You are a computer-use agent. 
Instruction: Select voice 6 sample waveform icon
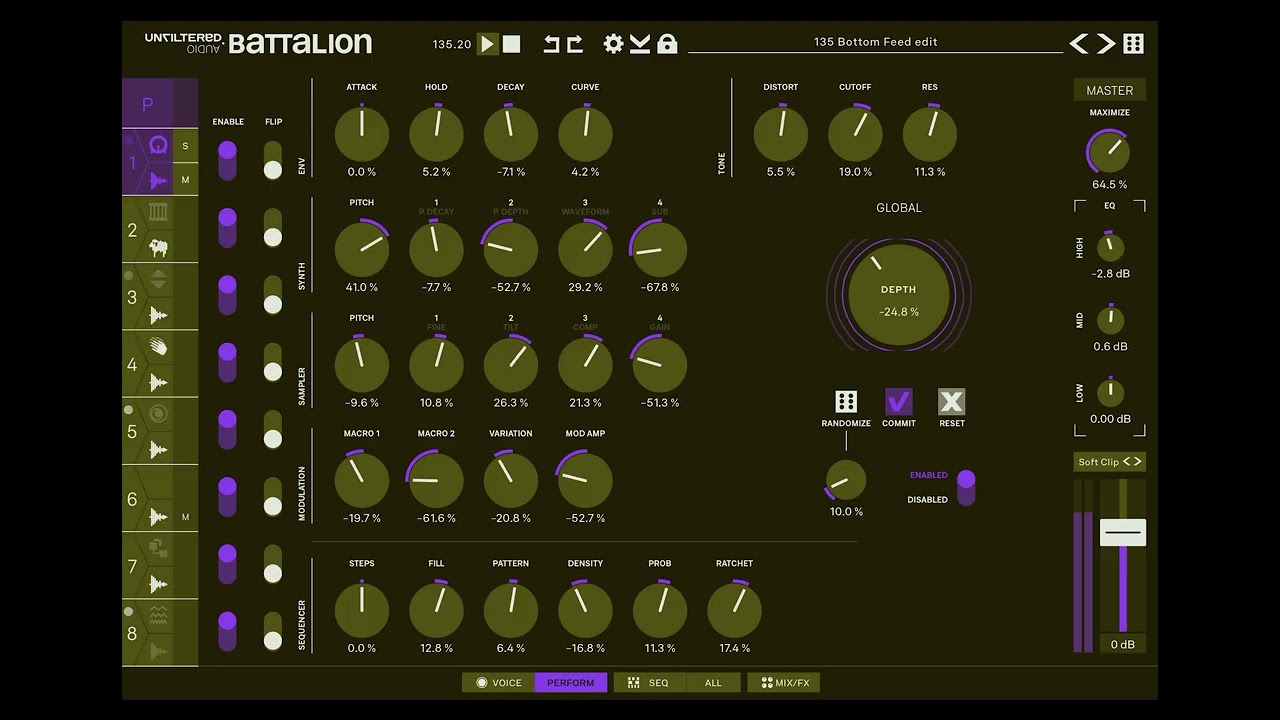coord(158,517)
